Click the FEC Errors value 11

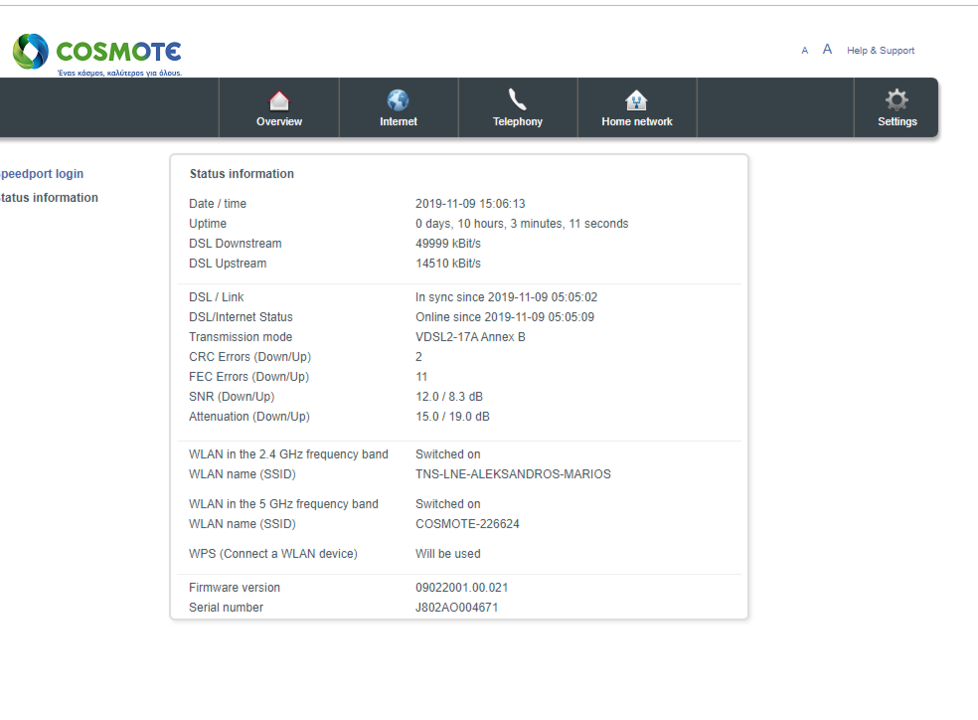click(x=422, y=377)
